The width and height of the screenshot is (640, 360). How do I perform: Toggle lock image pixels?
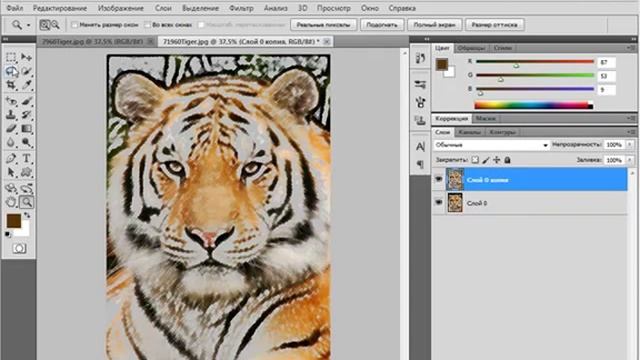coord(486,160)
